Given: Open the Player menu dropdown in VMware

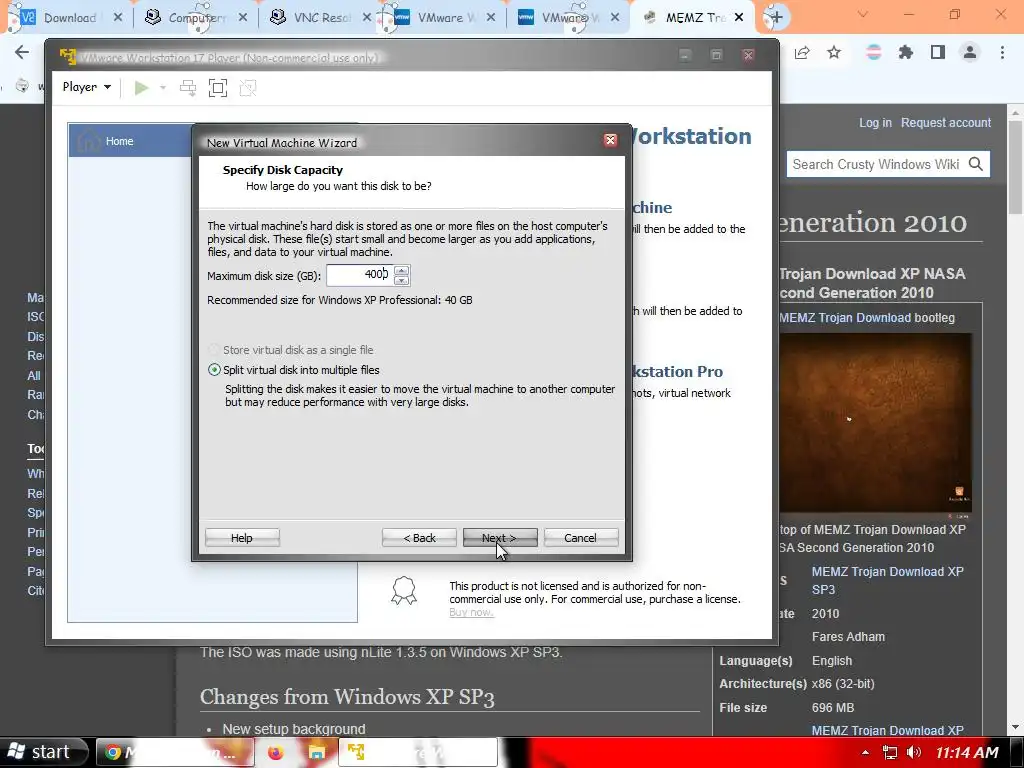Looking at the screenshot, I should coord(86,87).
